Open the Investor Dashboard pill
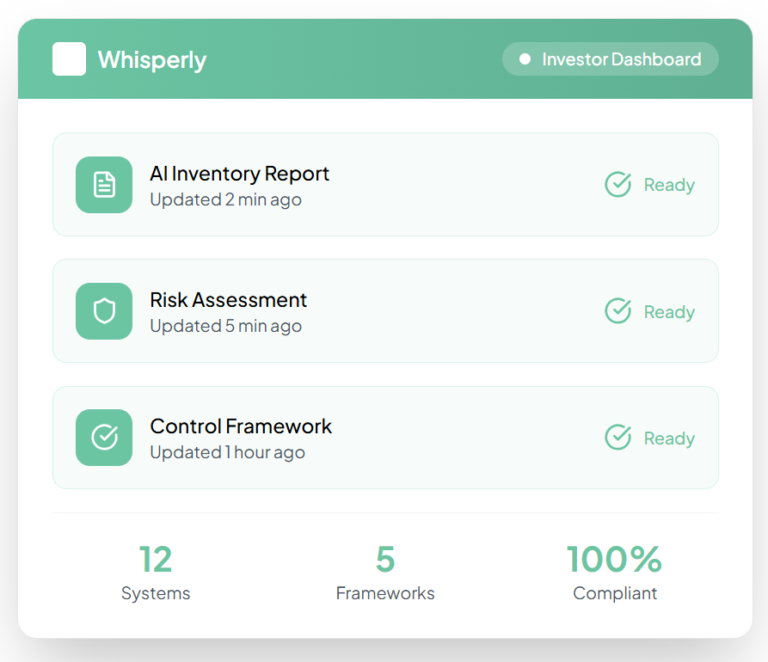Screen dimensions: 768x662 (x=610, y=59)
